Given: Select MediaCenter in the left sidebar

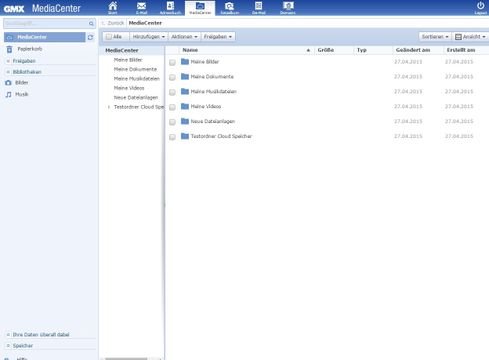Looking at the screenshot, I should [45, 37].
